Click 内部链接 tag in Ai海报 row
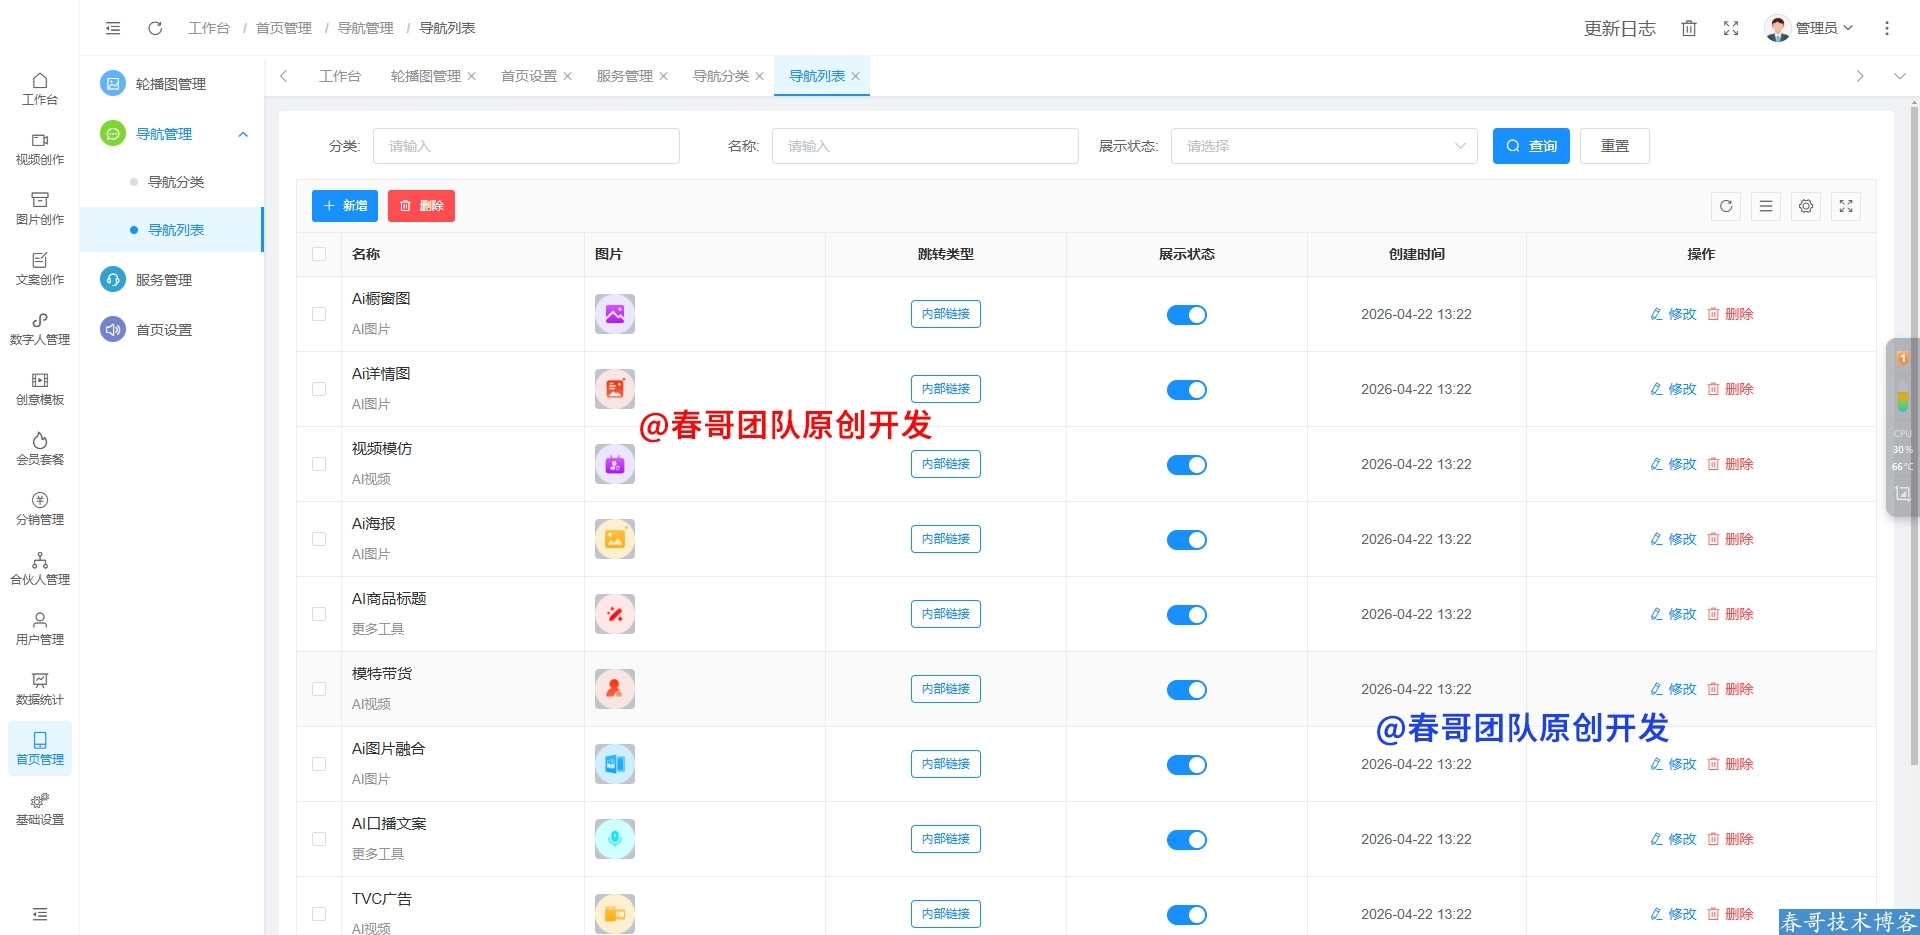 [x=946, y=539]
